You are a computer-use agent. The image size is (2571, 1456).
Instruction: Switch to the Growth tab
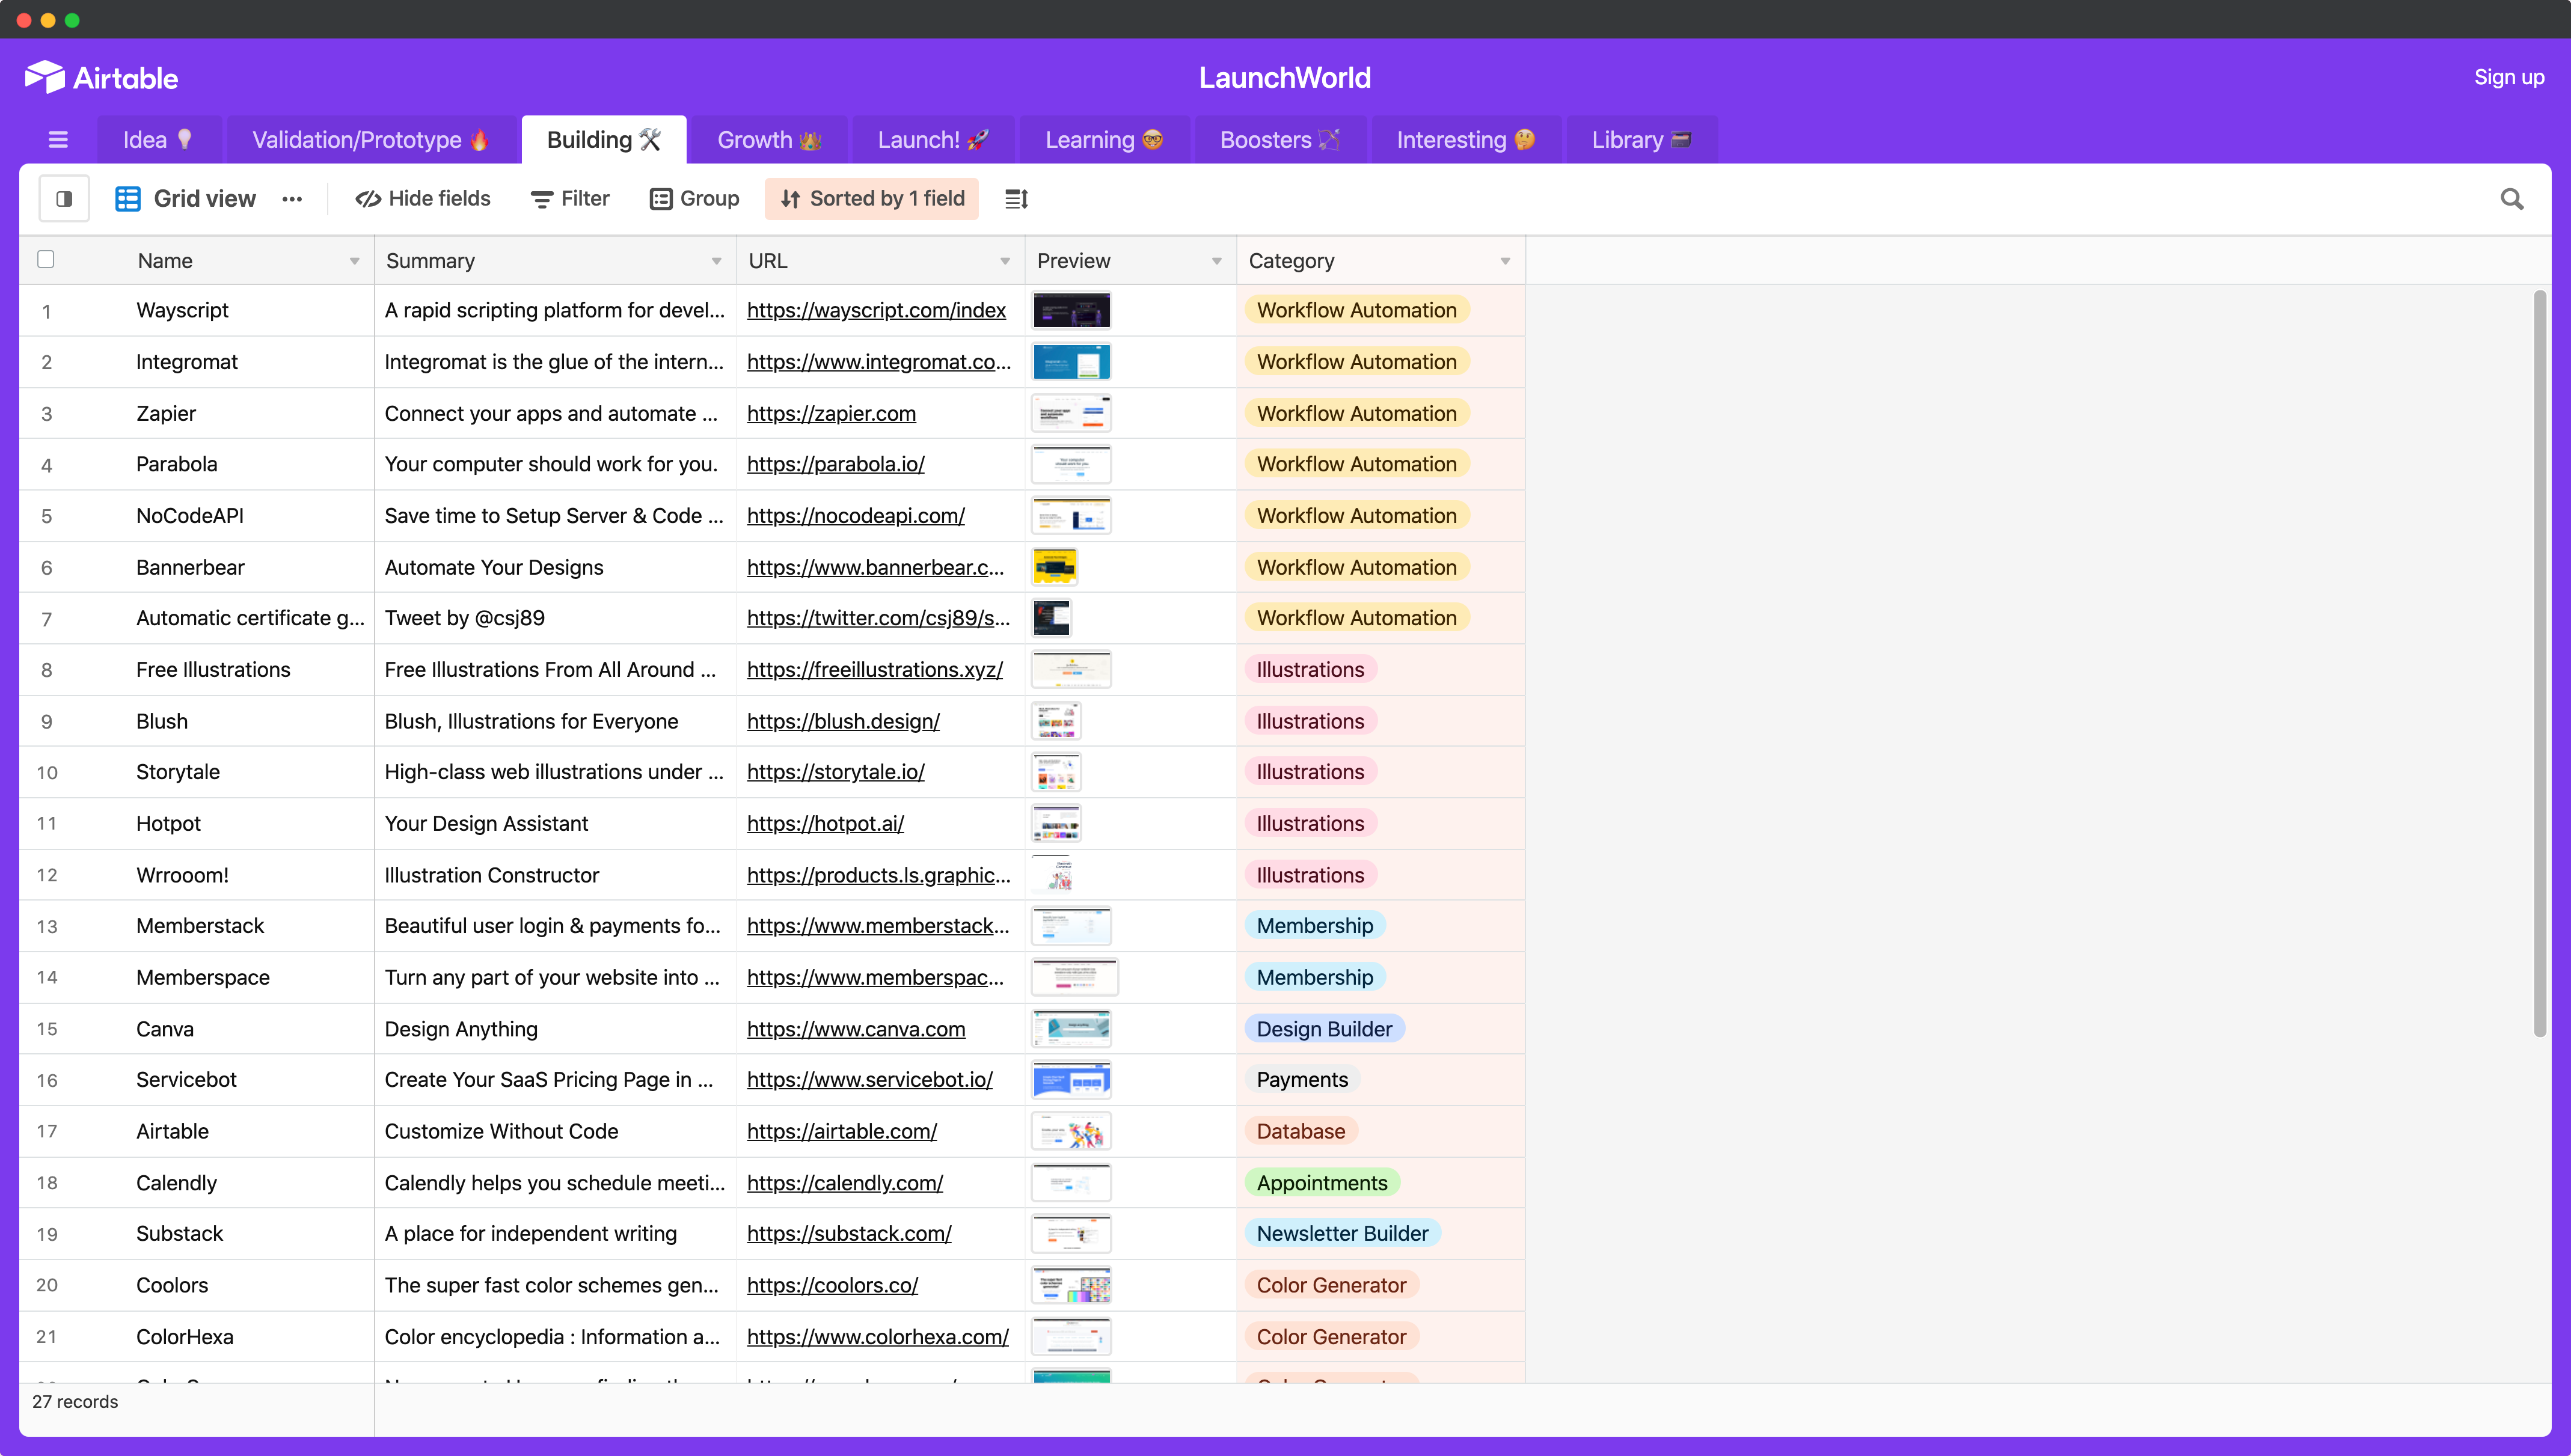coord(769,140)
